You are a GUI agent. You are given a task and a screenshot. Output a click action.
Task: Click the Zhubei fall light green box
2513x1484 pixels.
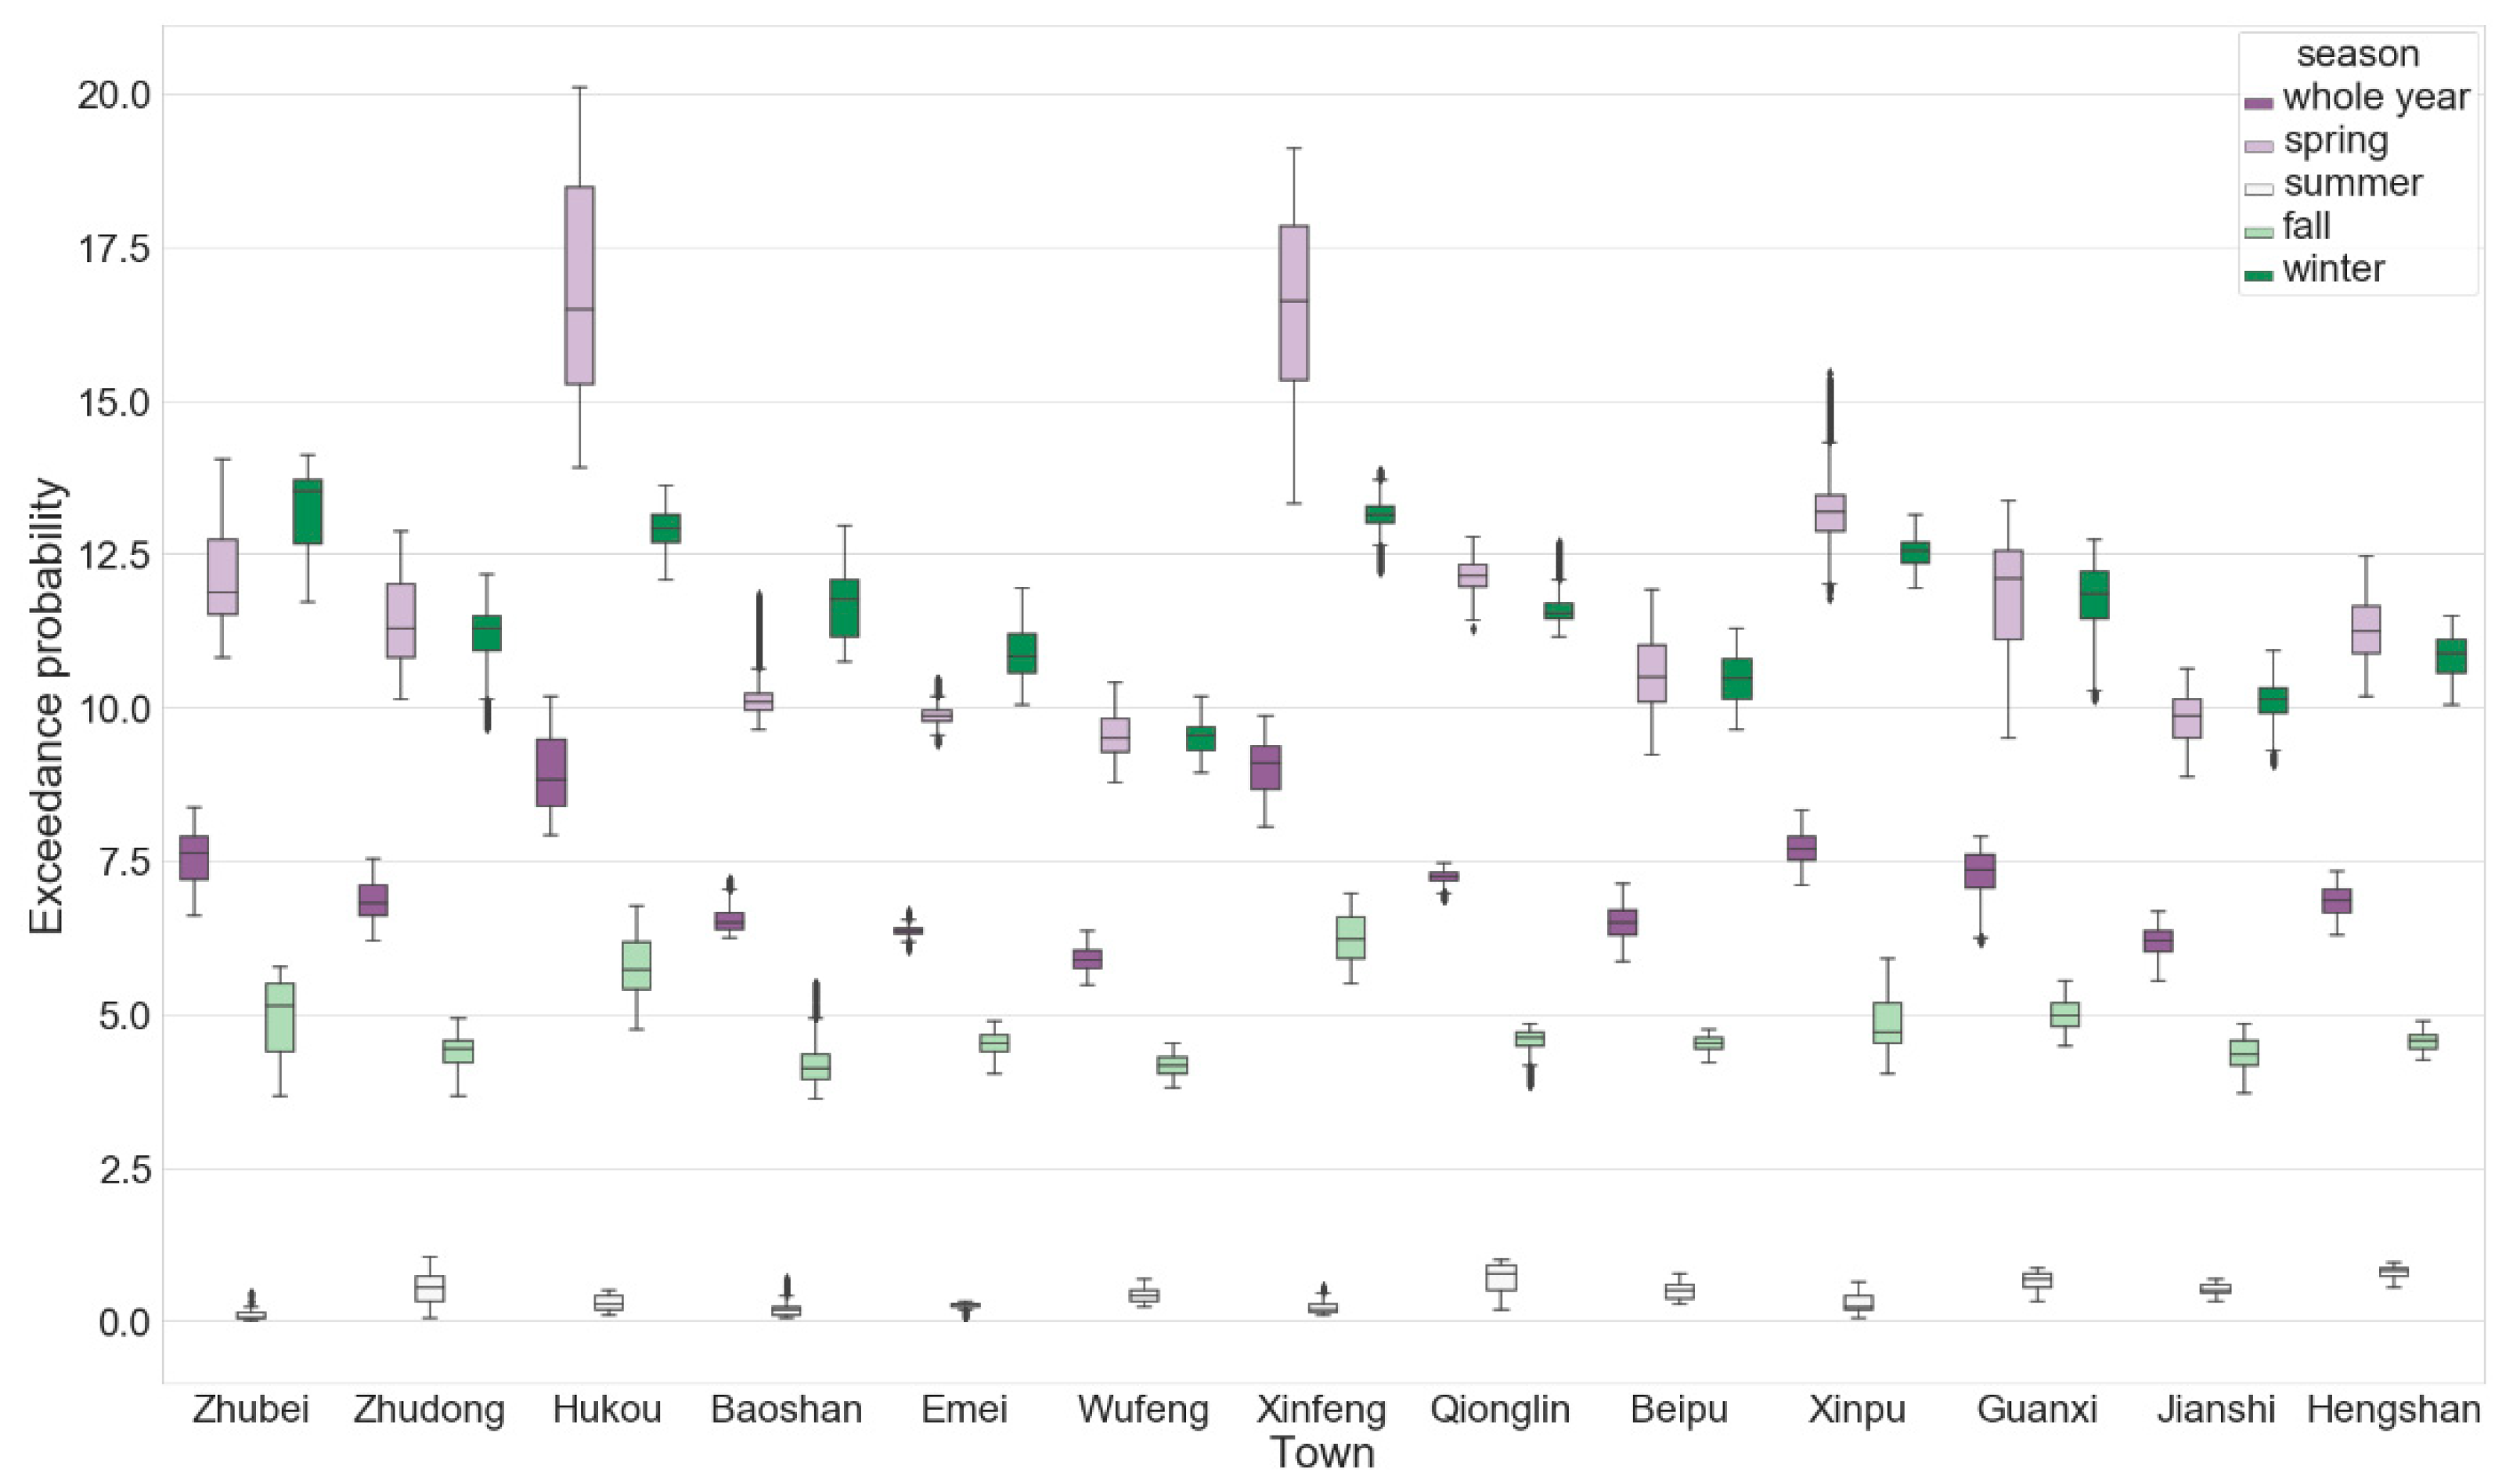point(280,1017)
